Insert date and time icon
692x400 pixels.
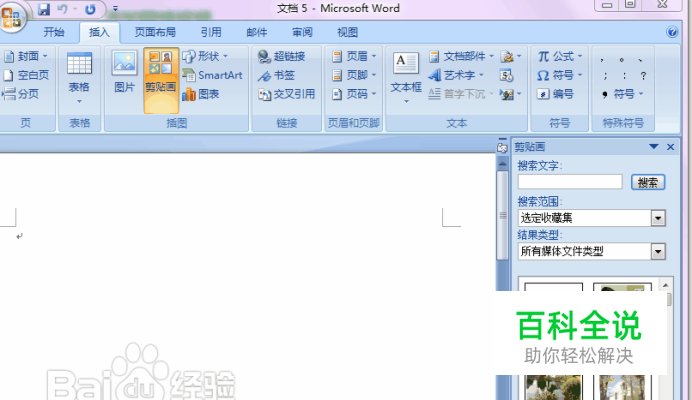[507, 75]
